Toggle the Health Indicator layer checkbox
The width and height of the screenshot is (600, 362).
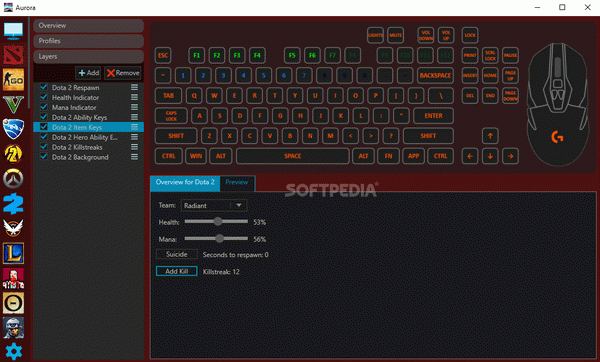44,97
